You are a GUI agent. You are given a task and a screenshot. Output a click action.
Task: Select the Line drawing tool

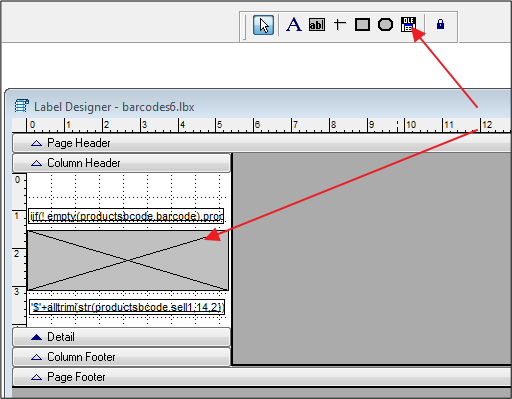pyautogui.click(x=340, y=25)
